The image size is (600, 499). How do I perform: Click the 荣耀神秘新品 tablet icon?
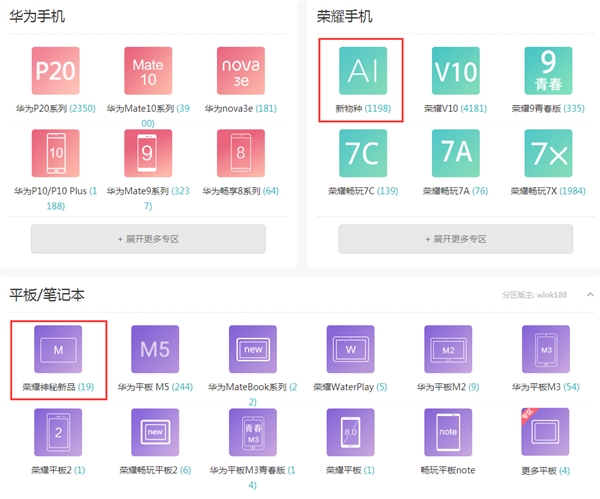[x=58, y=349]
